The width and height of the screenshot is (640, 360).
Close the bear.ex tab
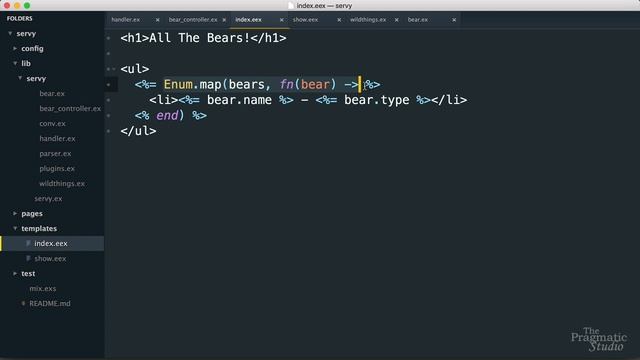click(454, 20)
